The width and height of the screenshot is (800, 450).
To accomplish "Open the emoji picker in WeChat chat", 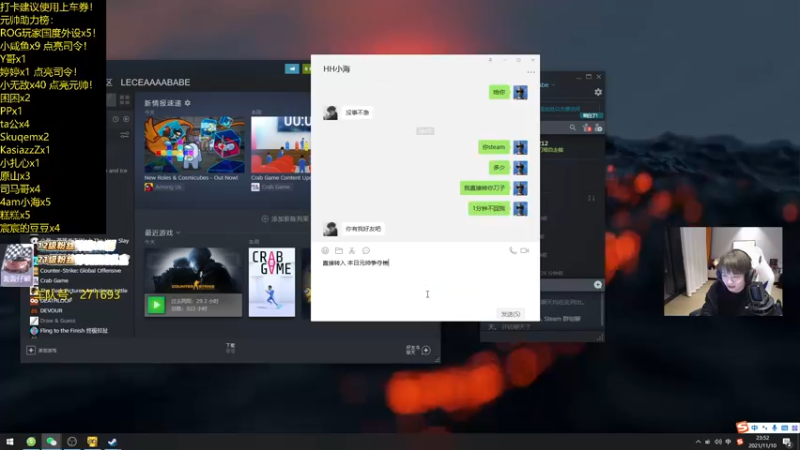I will click(x=325, y=251).
